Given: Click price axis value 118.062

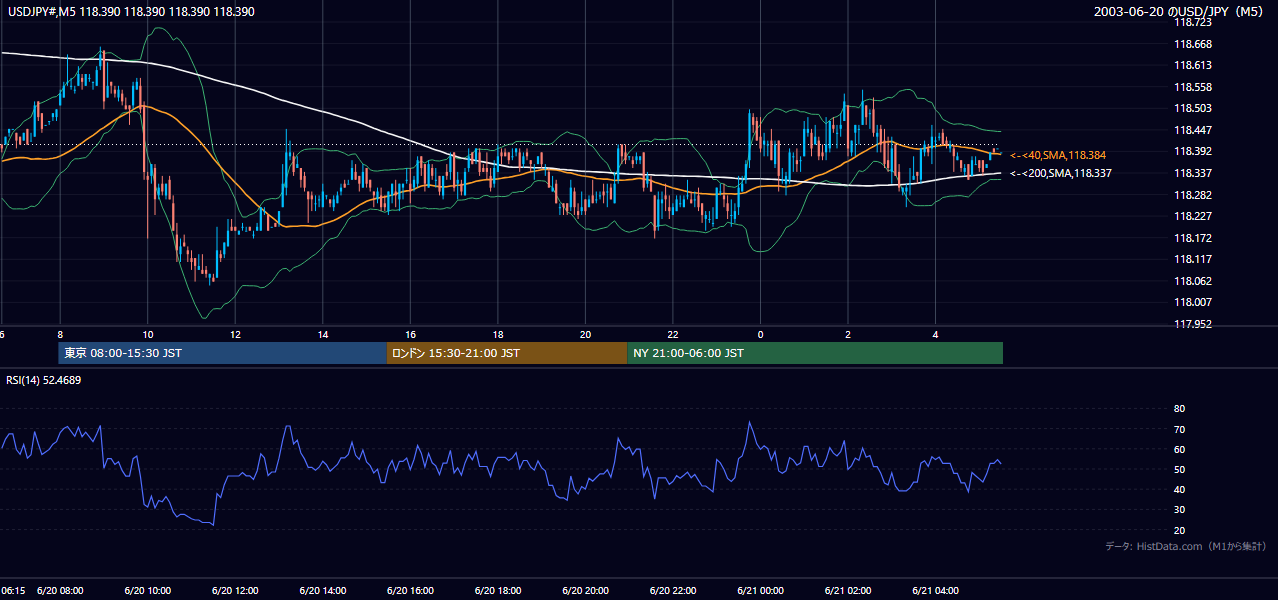Looking at the screenshot, I should point(1193,281).
